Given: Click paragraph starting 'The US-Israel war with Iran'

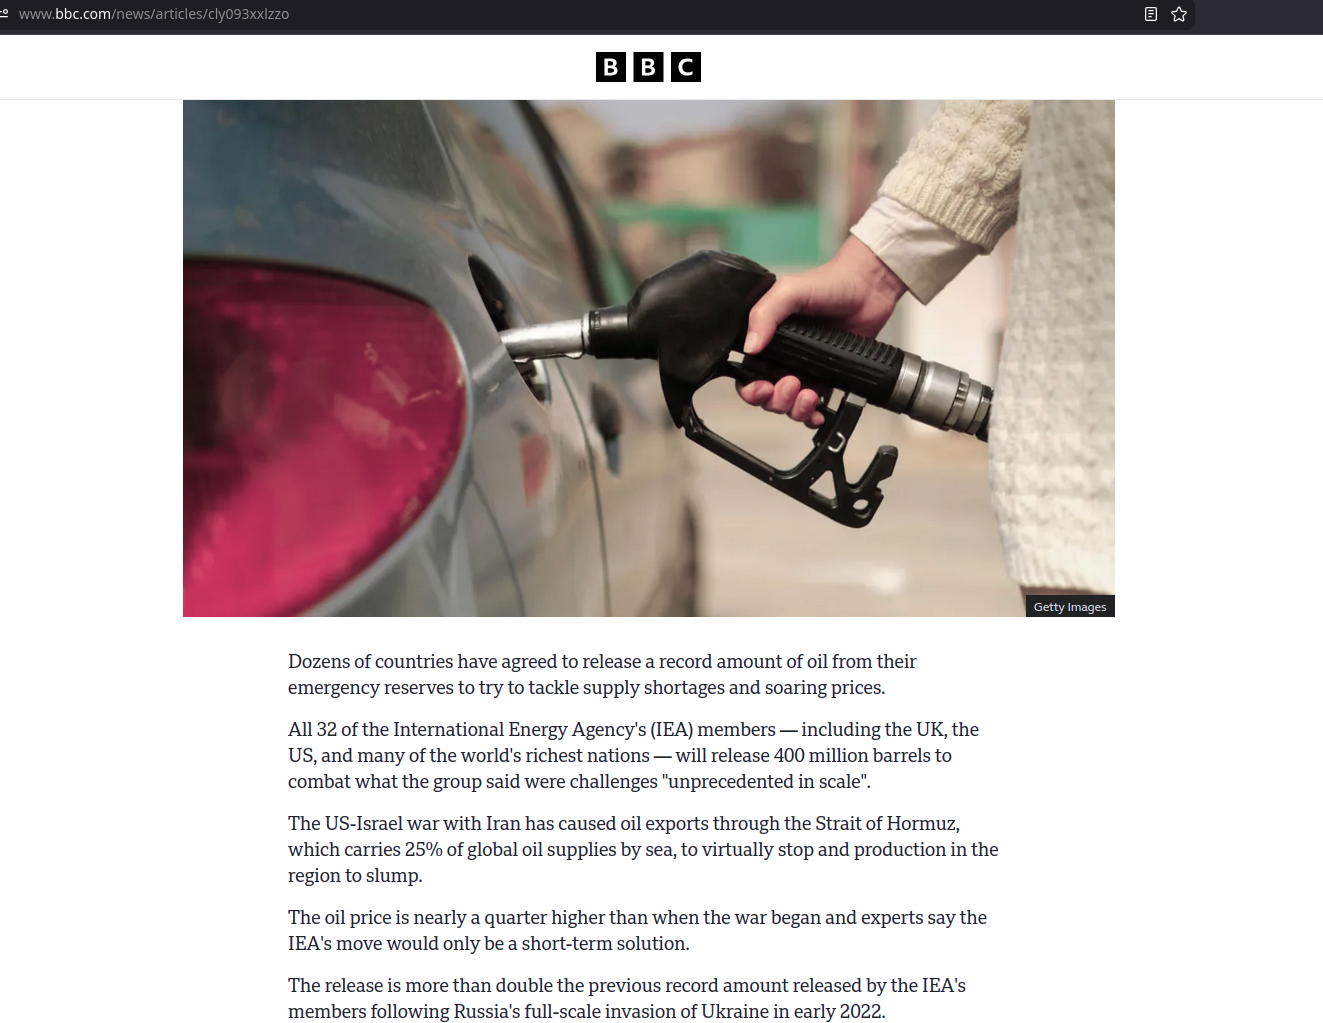Looking at the screenshot, I should click(x=643, y=849).
